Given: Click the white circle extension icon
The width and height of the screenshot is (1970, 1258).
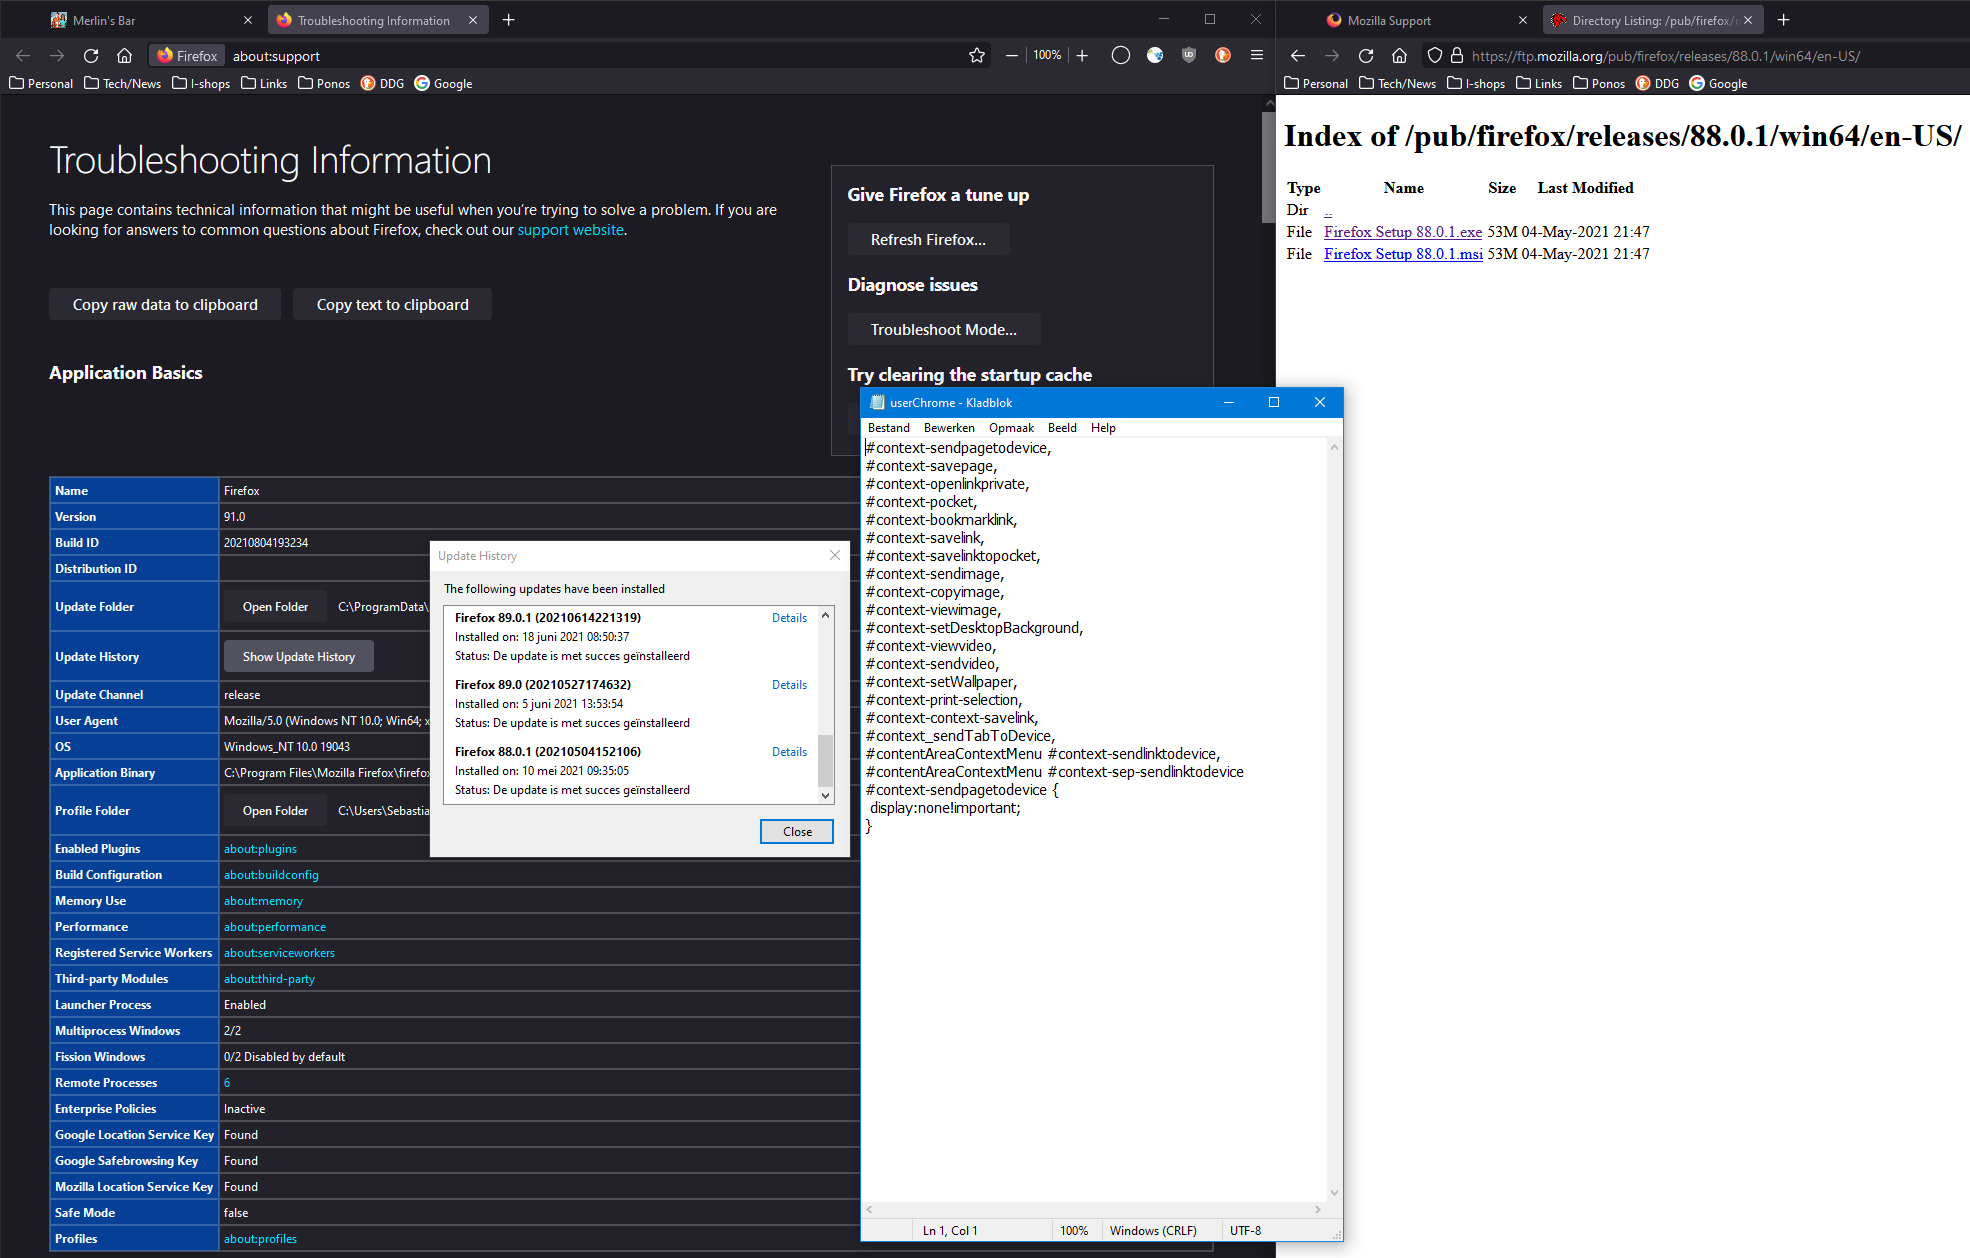Looking at the screenshot, I should click(1121, 56).
